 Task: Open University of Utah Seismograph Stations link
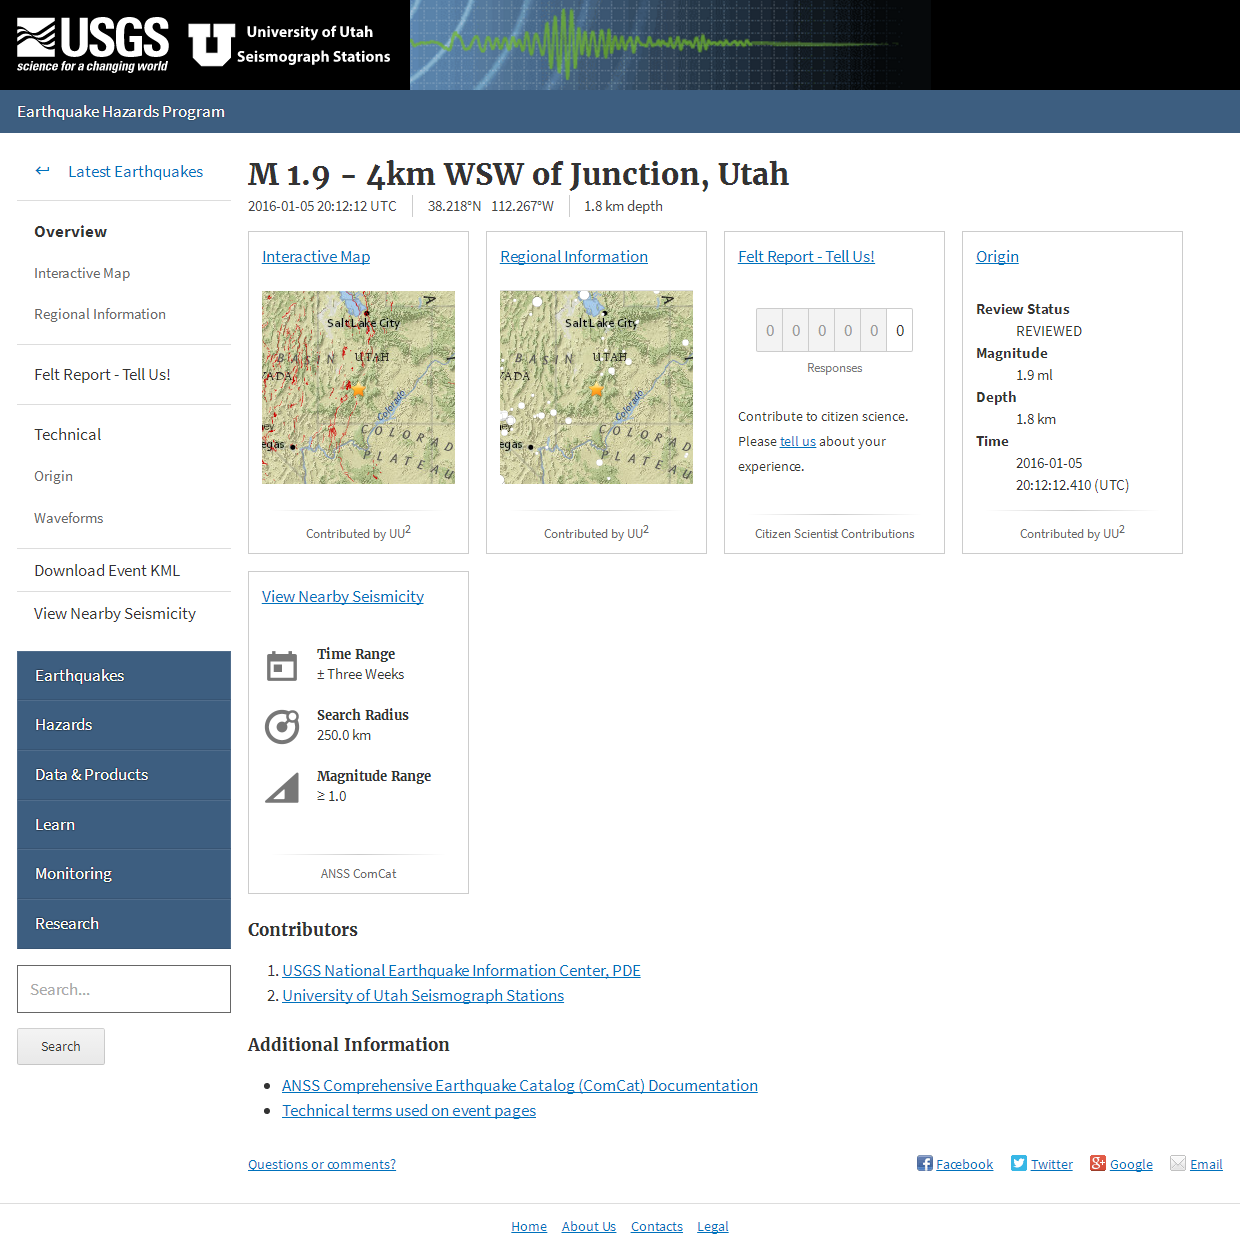[x=423, y=995]
